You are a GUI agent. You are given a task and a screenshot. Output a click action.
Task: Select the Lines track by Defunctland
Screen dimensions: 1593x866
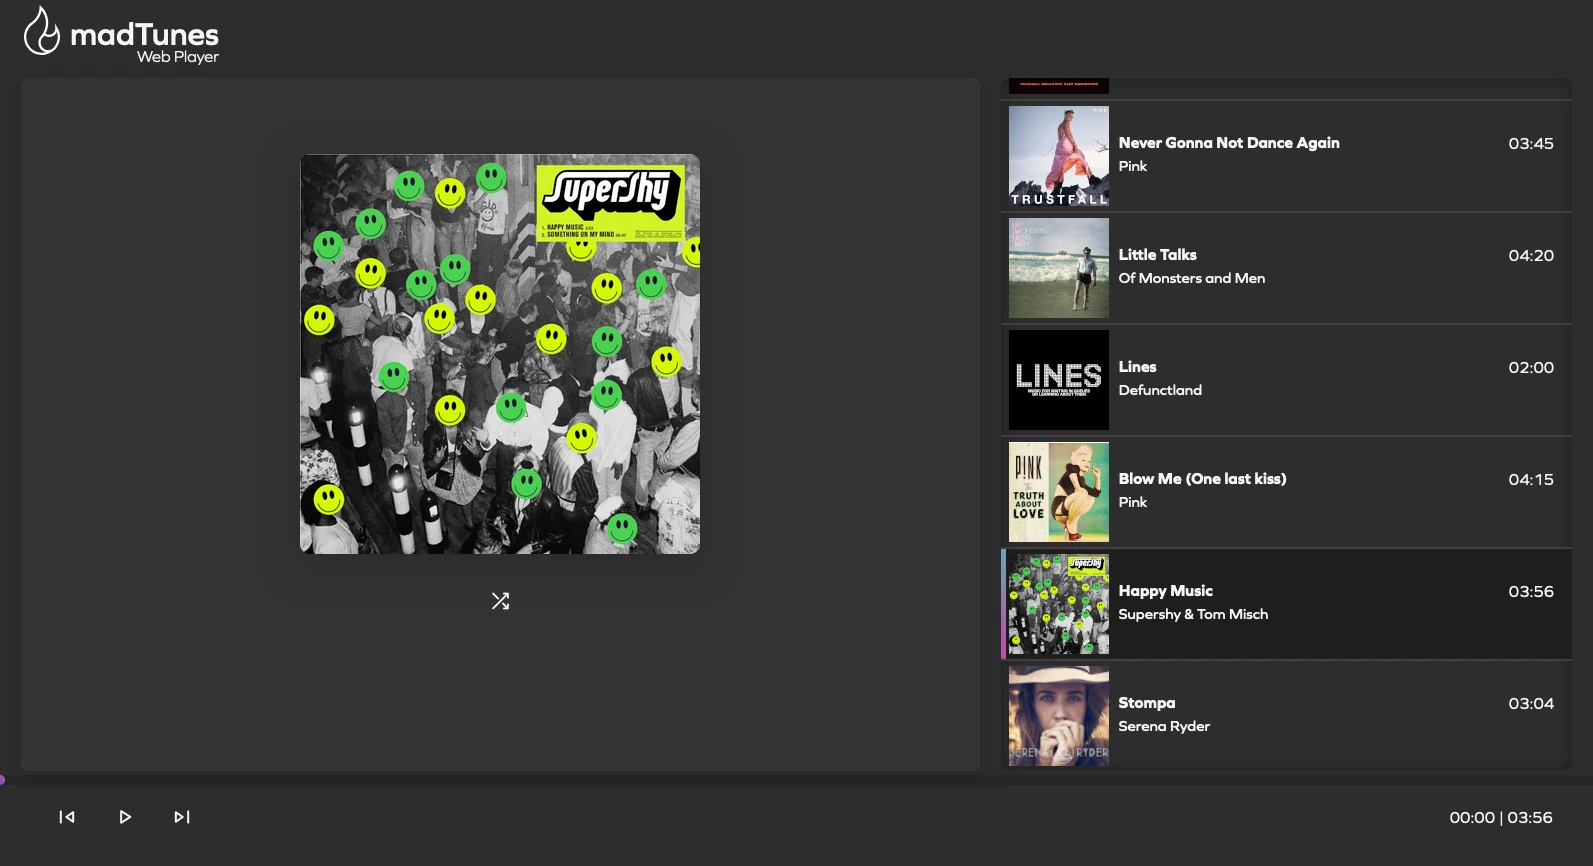(x=1286, y=380)
